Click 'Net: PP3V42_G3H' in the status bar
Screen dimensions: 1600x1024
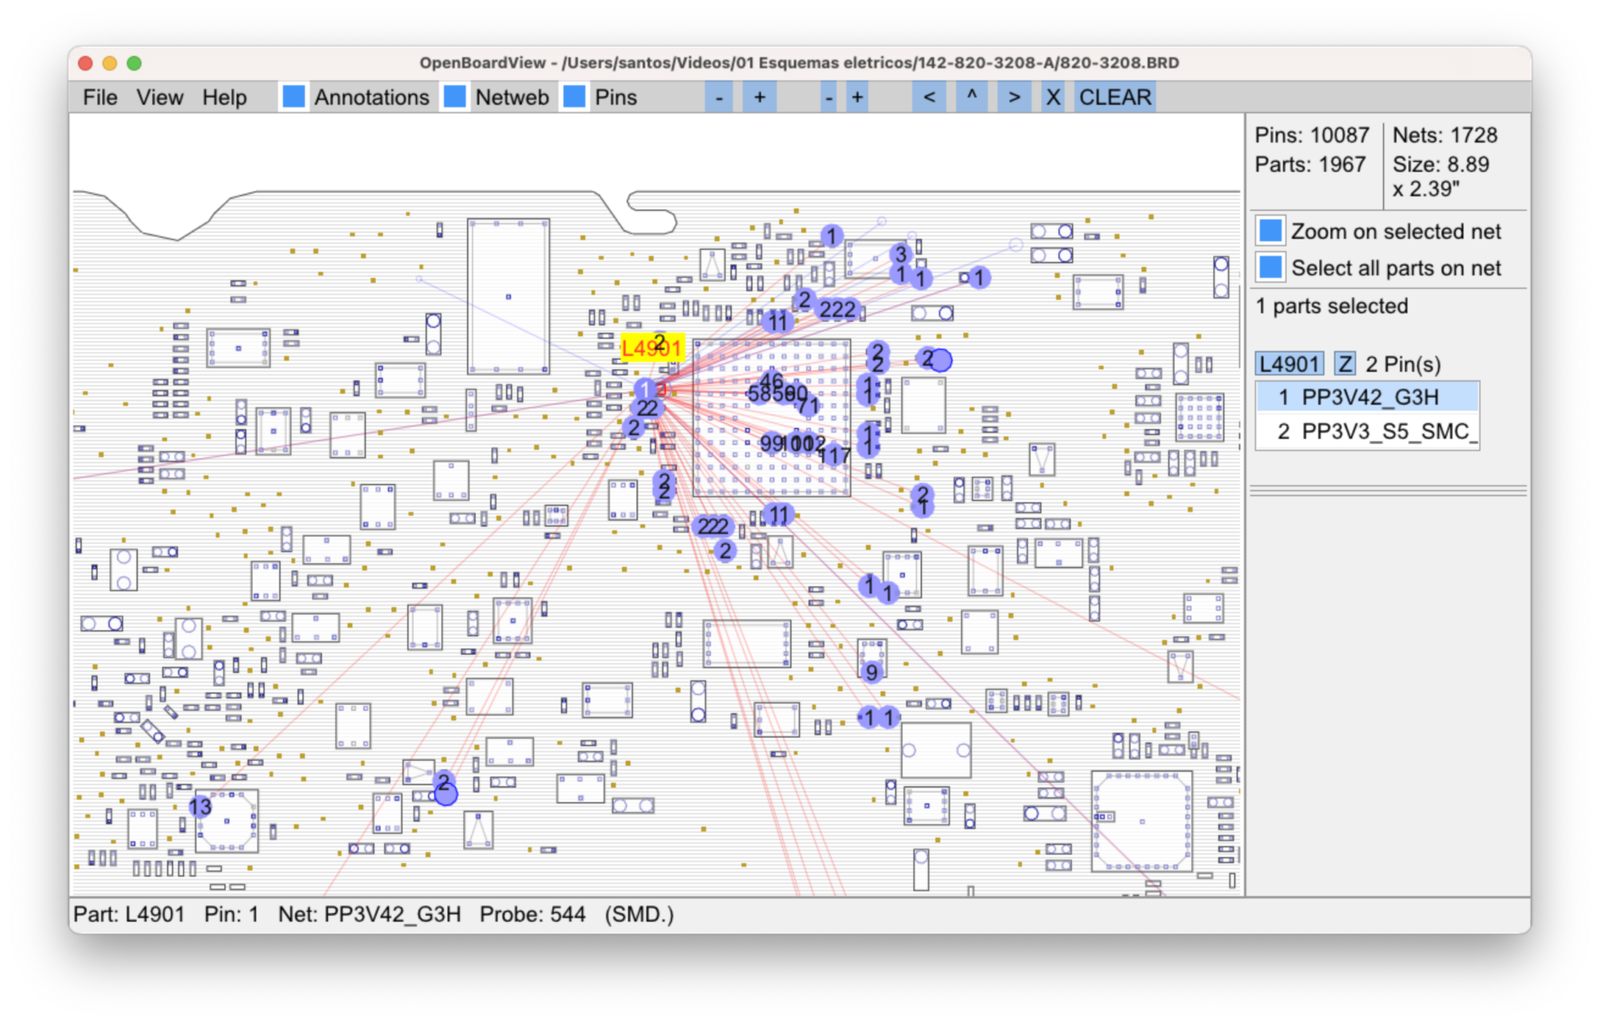[370, 914]
